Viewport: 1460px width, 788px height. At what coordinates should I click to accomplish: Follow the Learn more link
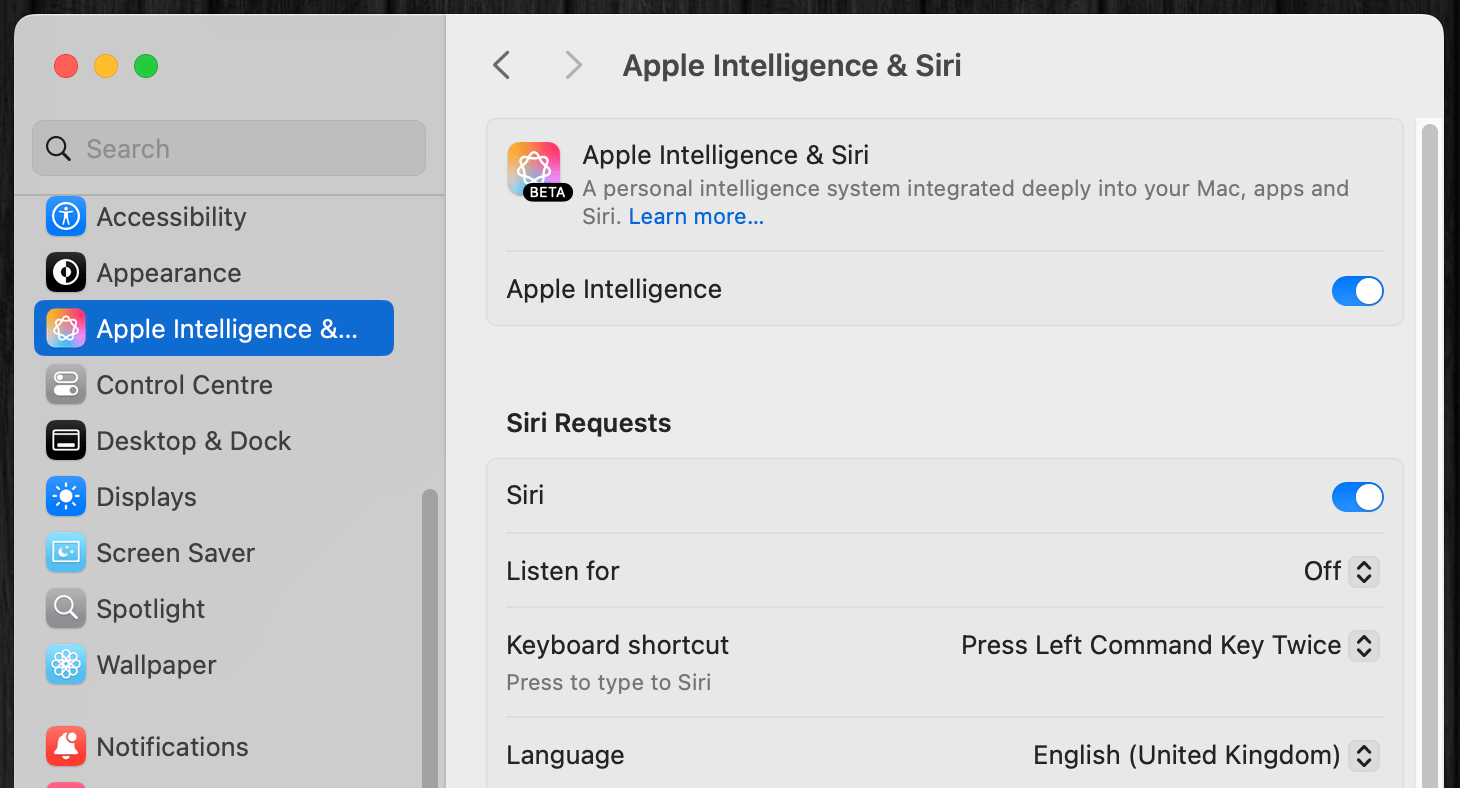(696, 217)
